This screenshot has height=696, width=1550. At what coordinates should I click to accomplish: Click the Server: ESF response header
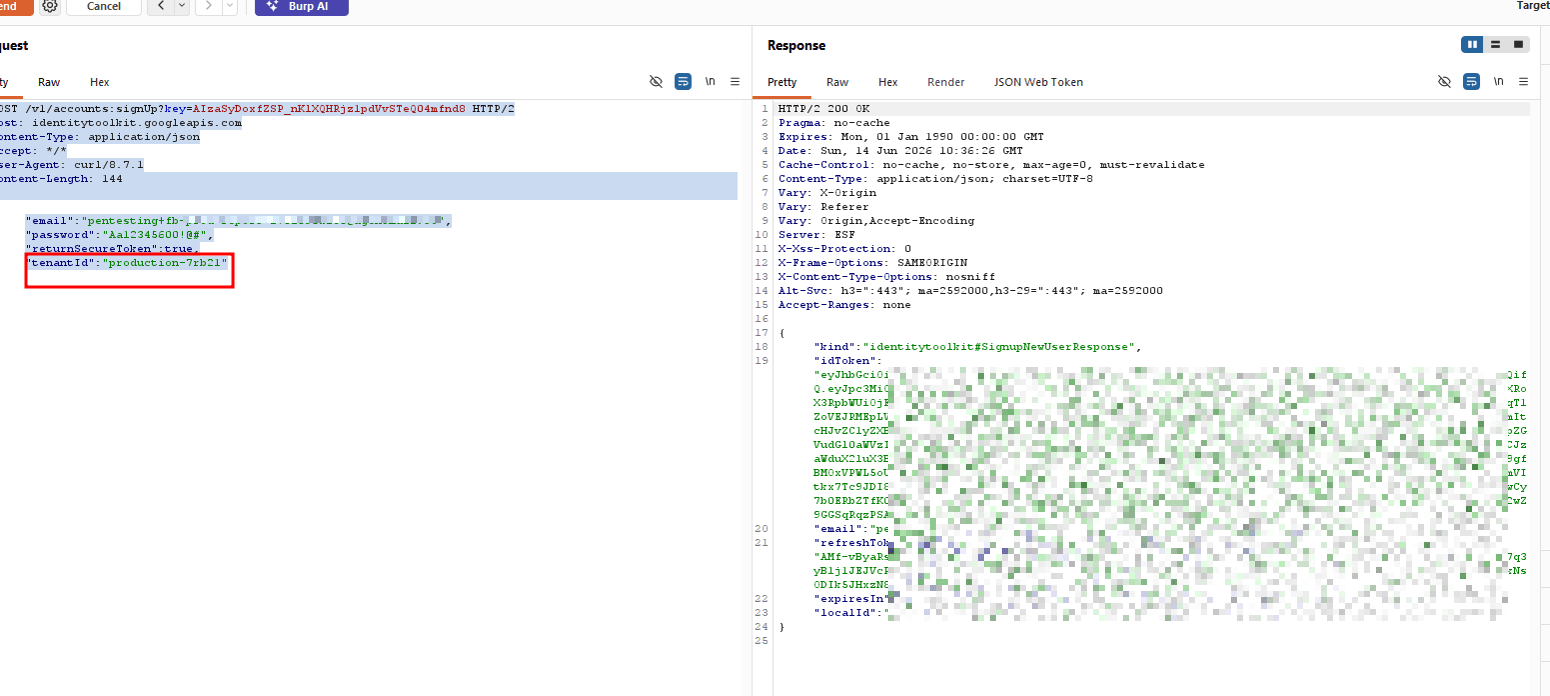[x=819, y=234]
